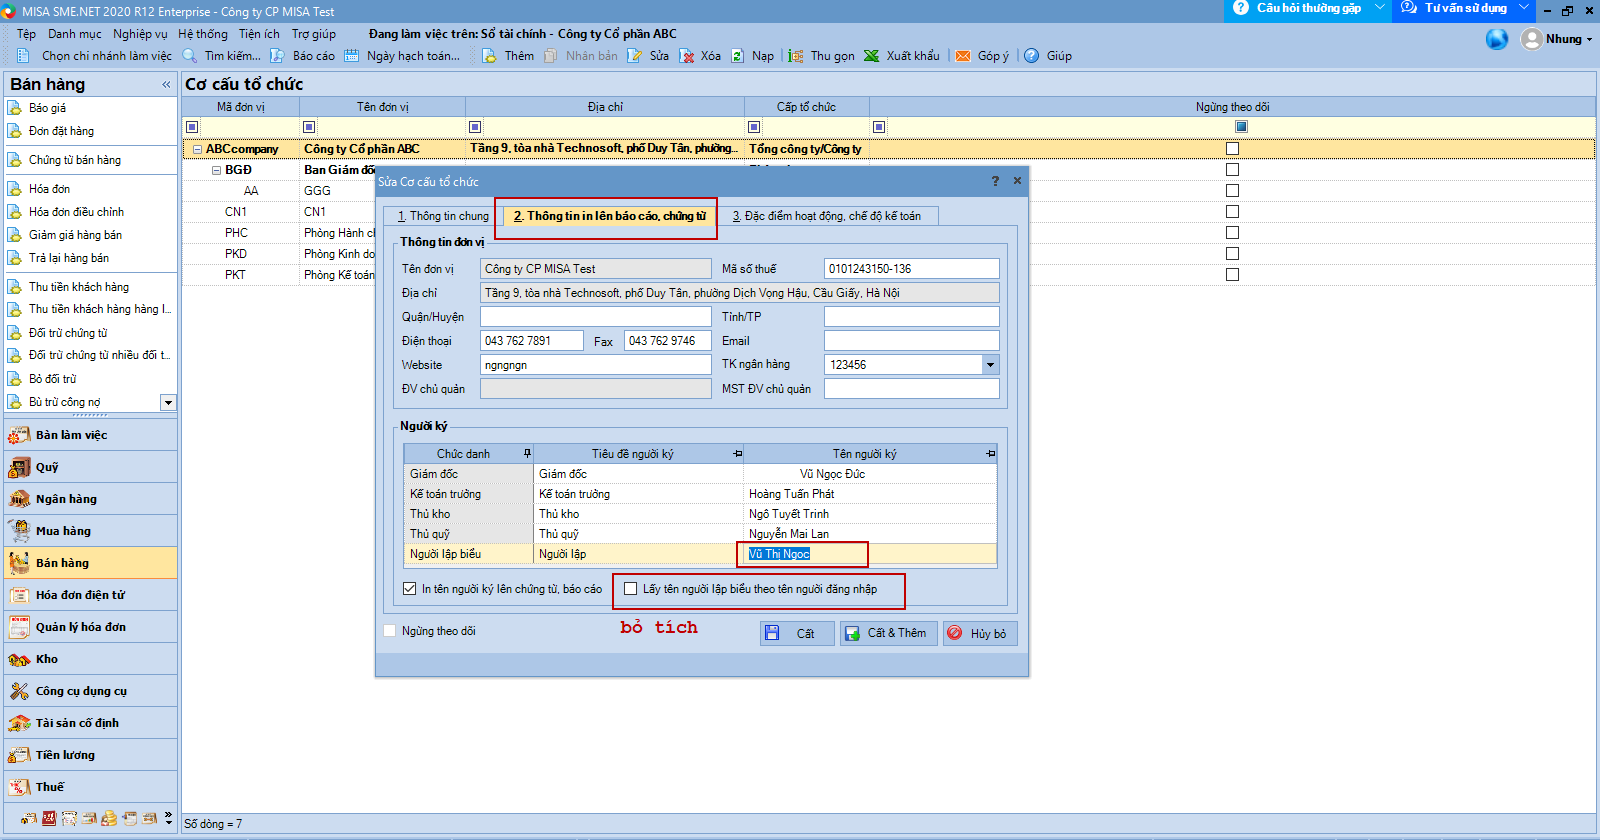Open the Trả lại hàng bán sidebar link
This screenshot has width=1600, height=840.
(x=69, y=258)
